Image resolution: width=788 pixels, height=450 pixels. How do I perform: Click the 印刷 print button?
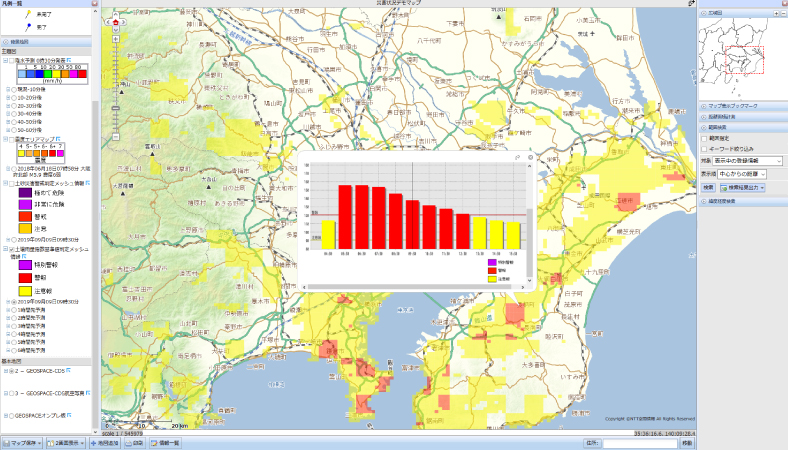click(135, 443)
